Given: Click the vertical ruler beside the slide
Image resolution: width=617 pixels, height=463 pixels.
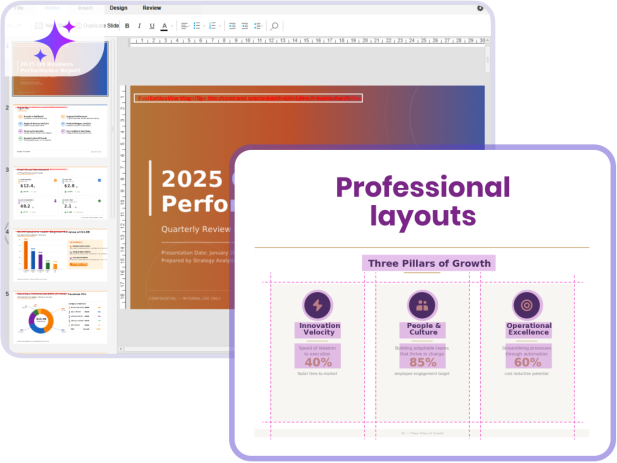Looking at the screenshot, I should coord(123,197).
